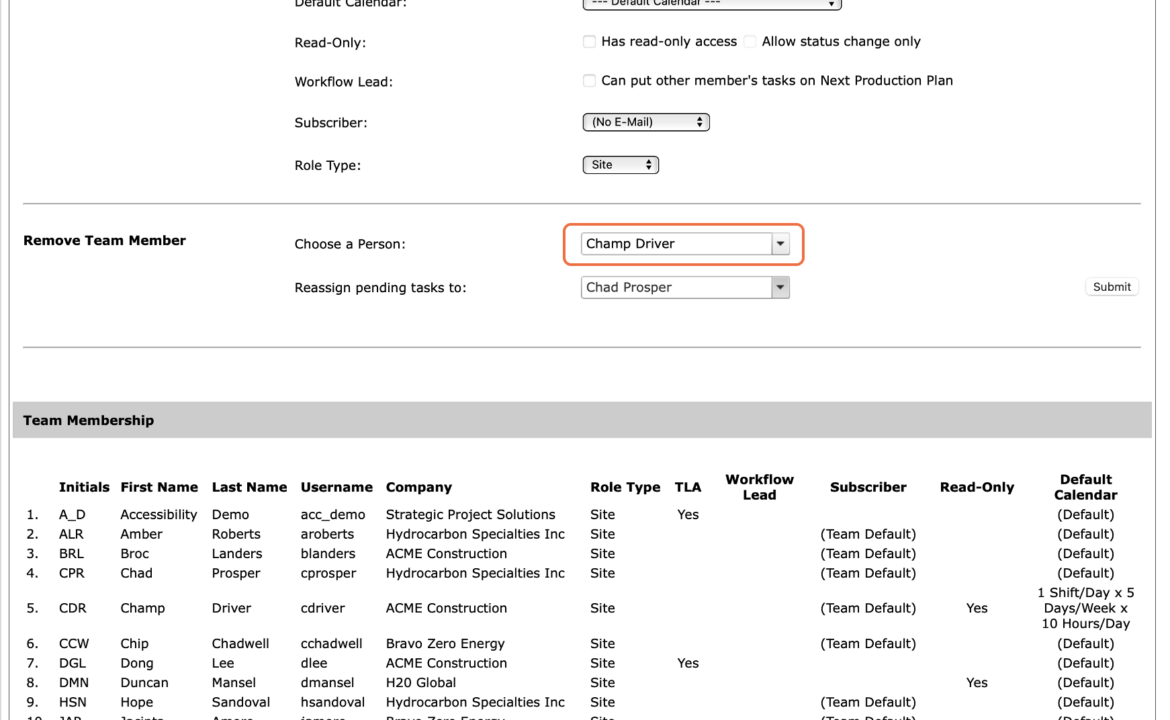Screen dimensions: 1170x720
Task: Click the 'Remove Team Member' section label
Action: click(104, 240)
